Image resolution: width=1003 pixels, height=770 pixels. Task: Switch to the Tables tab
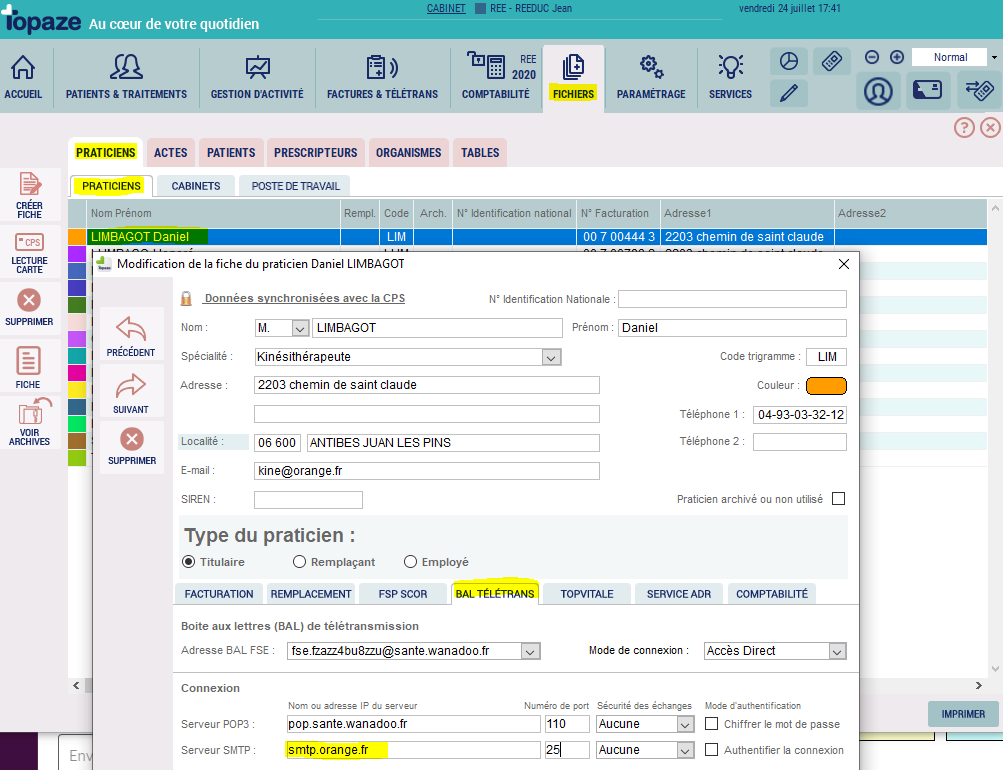(x=480, y=153)
